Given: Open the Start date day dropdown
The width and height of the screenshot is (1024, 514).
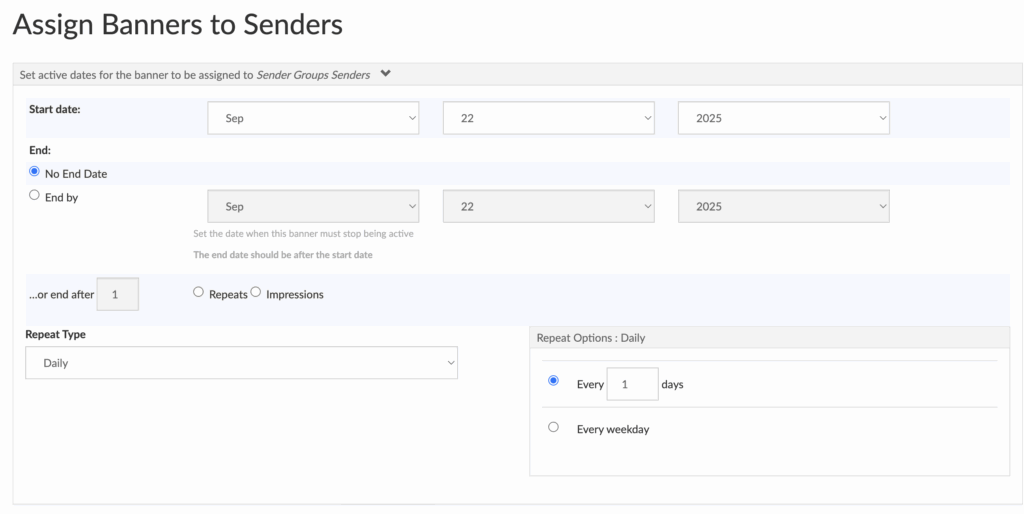Looking at the screenshot, I should 548,118.
